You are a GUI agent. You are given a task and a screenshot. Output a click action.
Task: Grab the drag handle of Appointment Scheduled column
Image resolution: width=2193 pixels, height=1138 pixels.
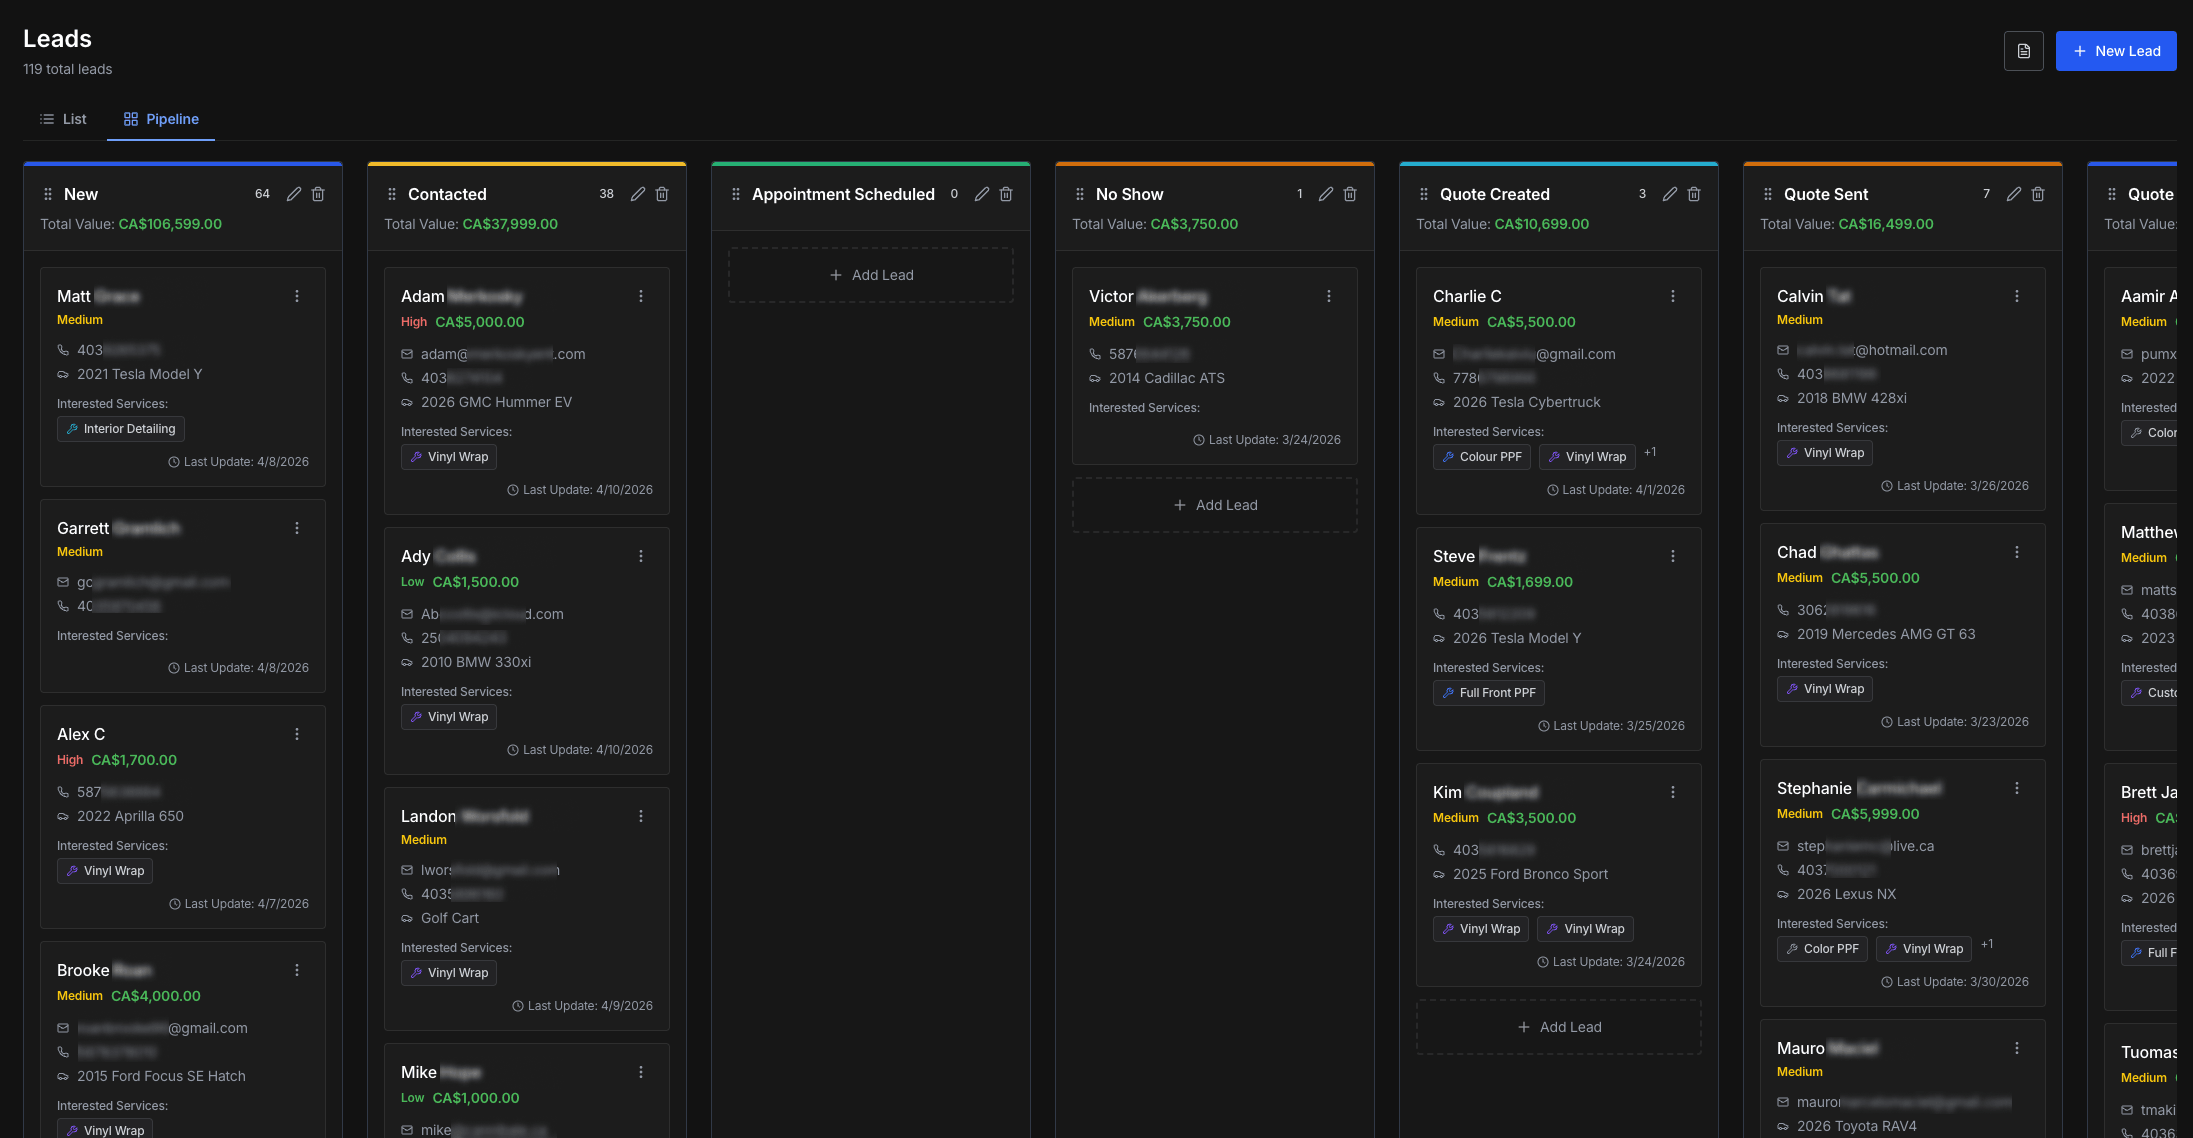coord(736,194)
